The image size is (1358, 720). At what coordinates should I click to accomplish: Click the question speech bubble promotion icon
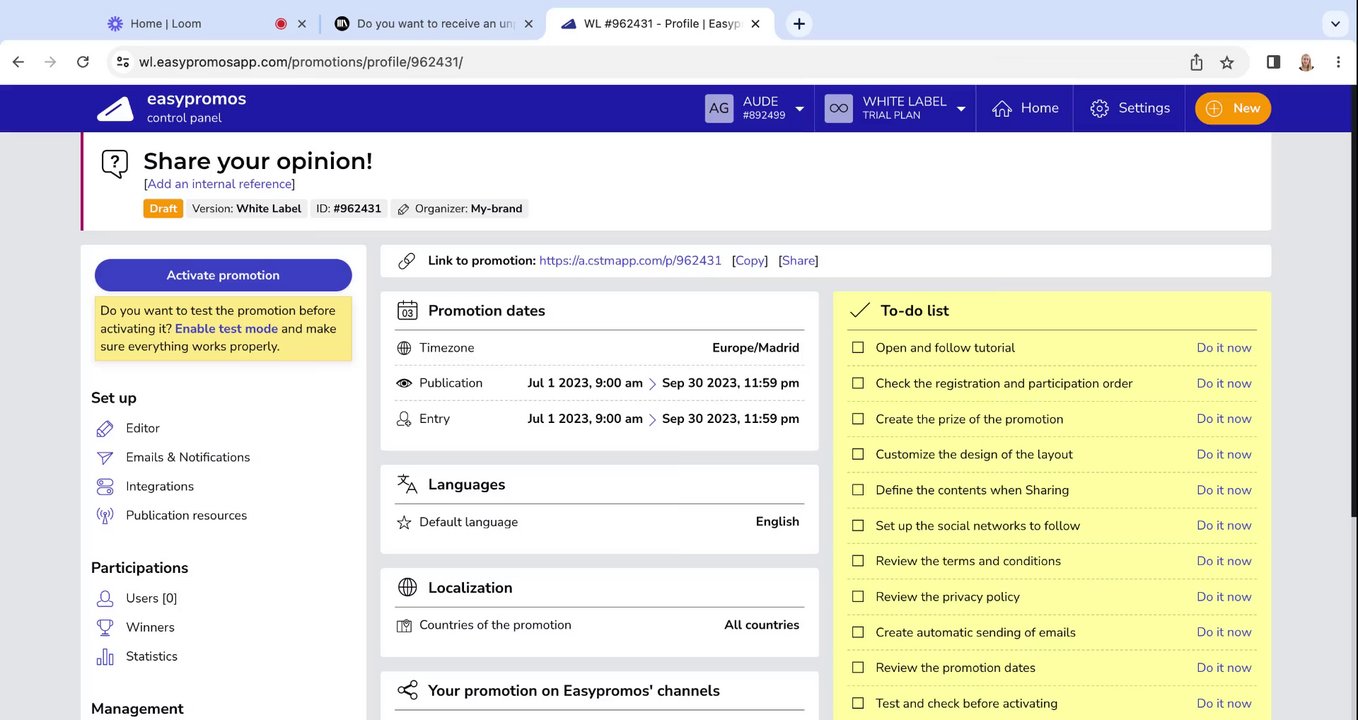[115, 163]
